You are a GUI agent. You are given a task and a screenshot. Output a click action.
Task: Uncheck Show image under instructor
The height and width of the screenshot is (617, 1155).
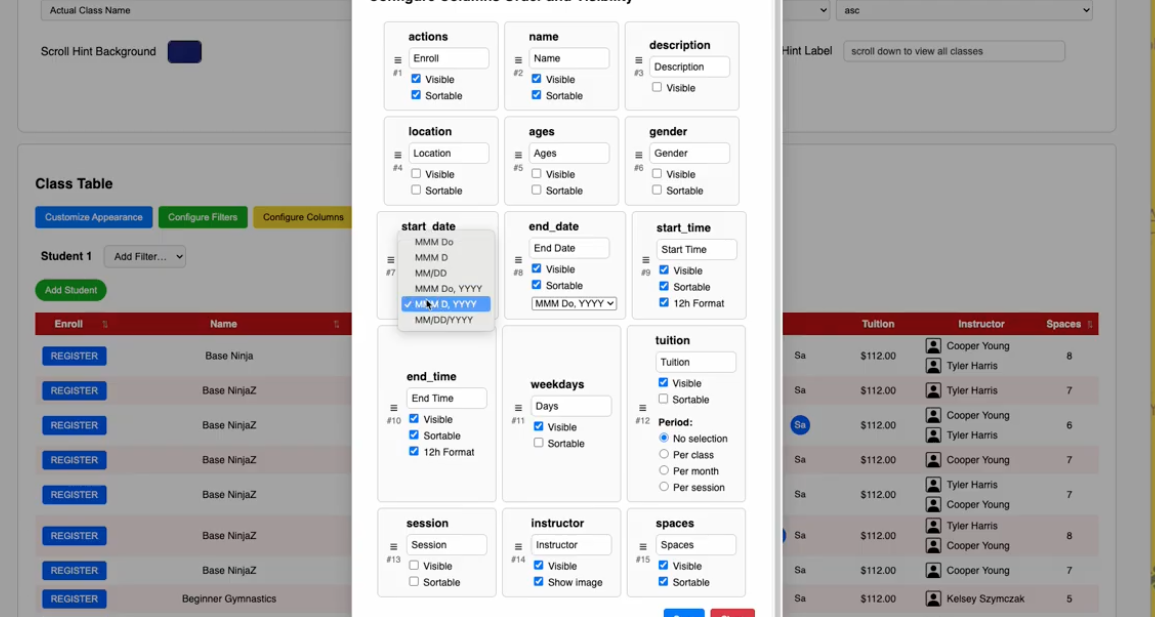point(539,582)
